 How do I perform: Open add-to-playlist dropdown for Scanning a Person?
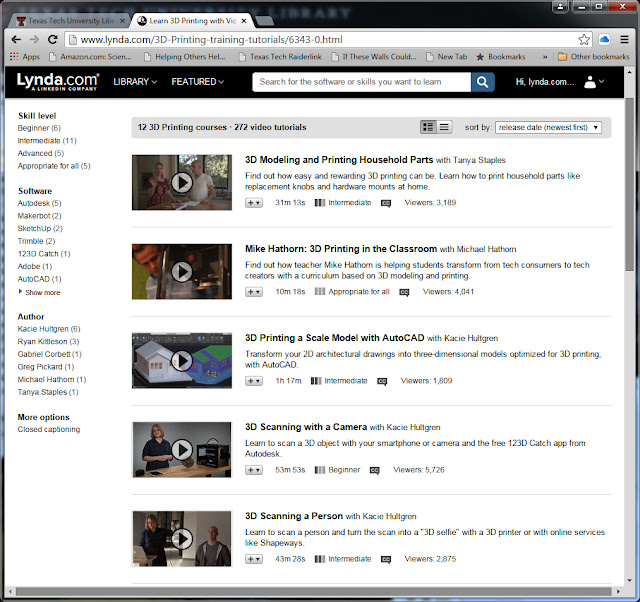(x=253, y=559)
